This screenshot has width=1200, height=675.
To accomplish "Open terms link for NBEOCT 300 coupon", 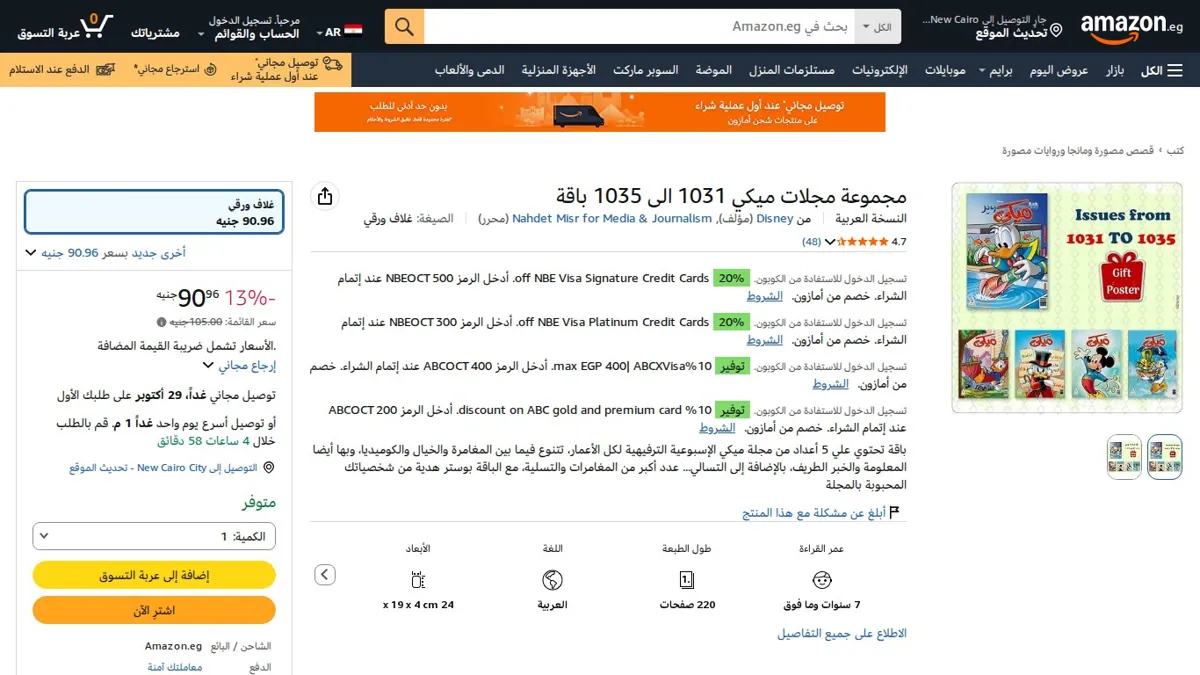I will point(765,340).
